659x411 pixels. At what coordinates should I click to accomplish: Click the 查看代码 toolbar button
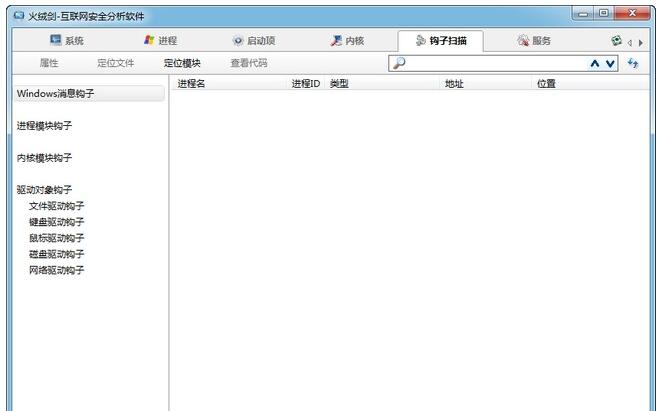point(249,63)
